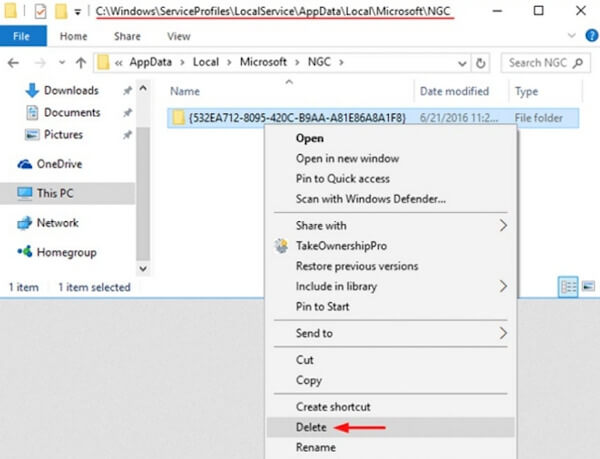Switch to large icons view in status bar
600x459 pixels.
click(587, 288)
